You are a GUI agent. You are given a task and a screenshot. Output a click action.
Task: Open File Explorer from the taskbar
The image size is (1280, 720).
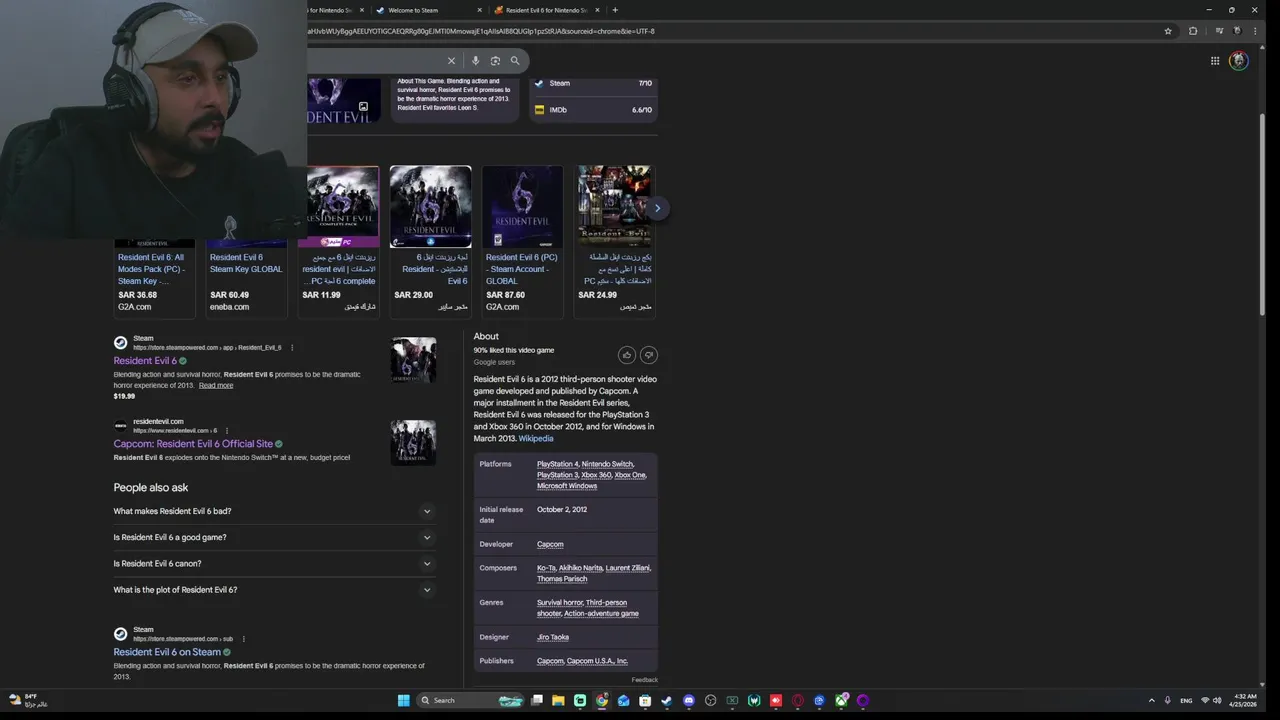(558, 701)
